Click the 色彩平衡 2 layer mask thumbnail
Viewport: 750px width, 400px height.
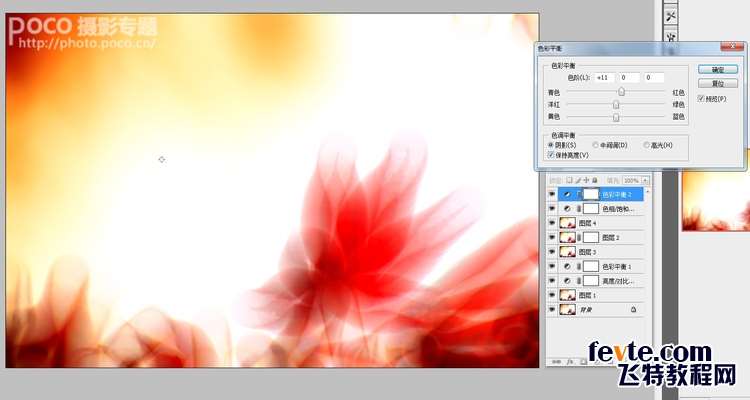(591, 194)
